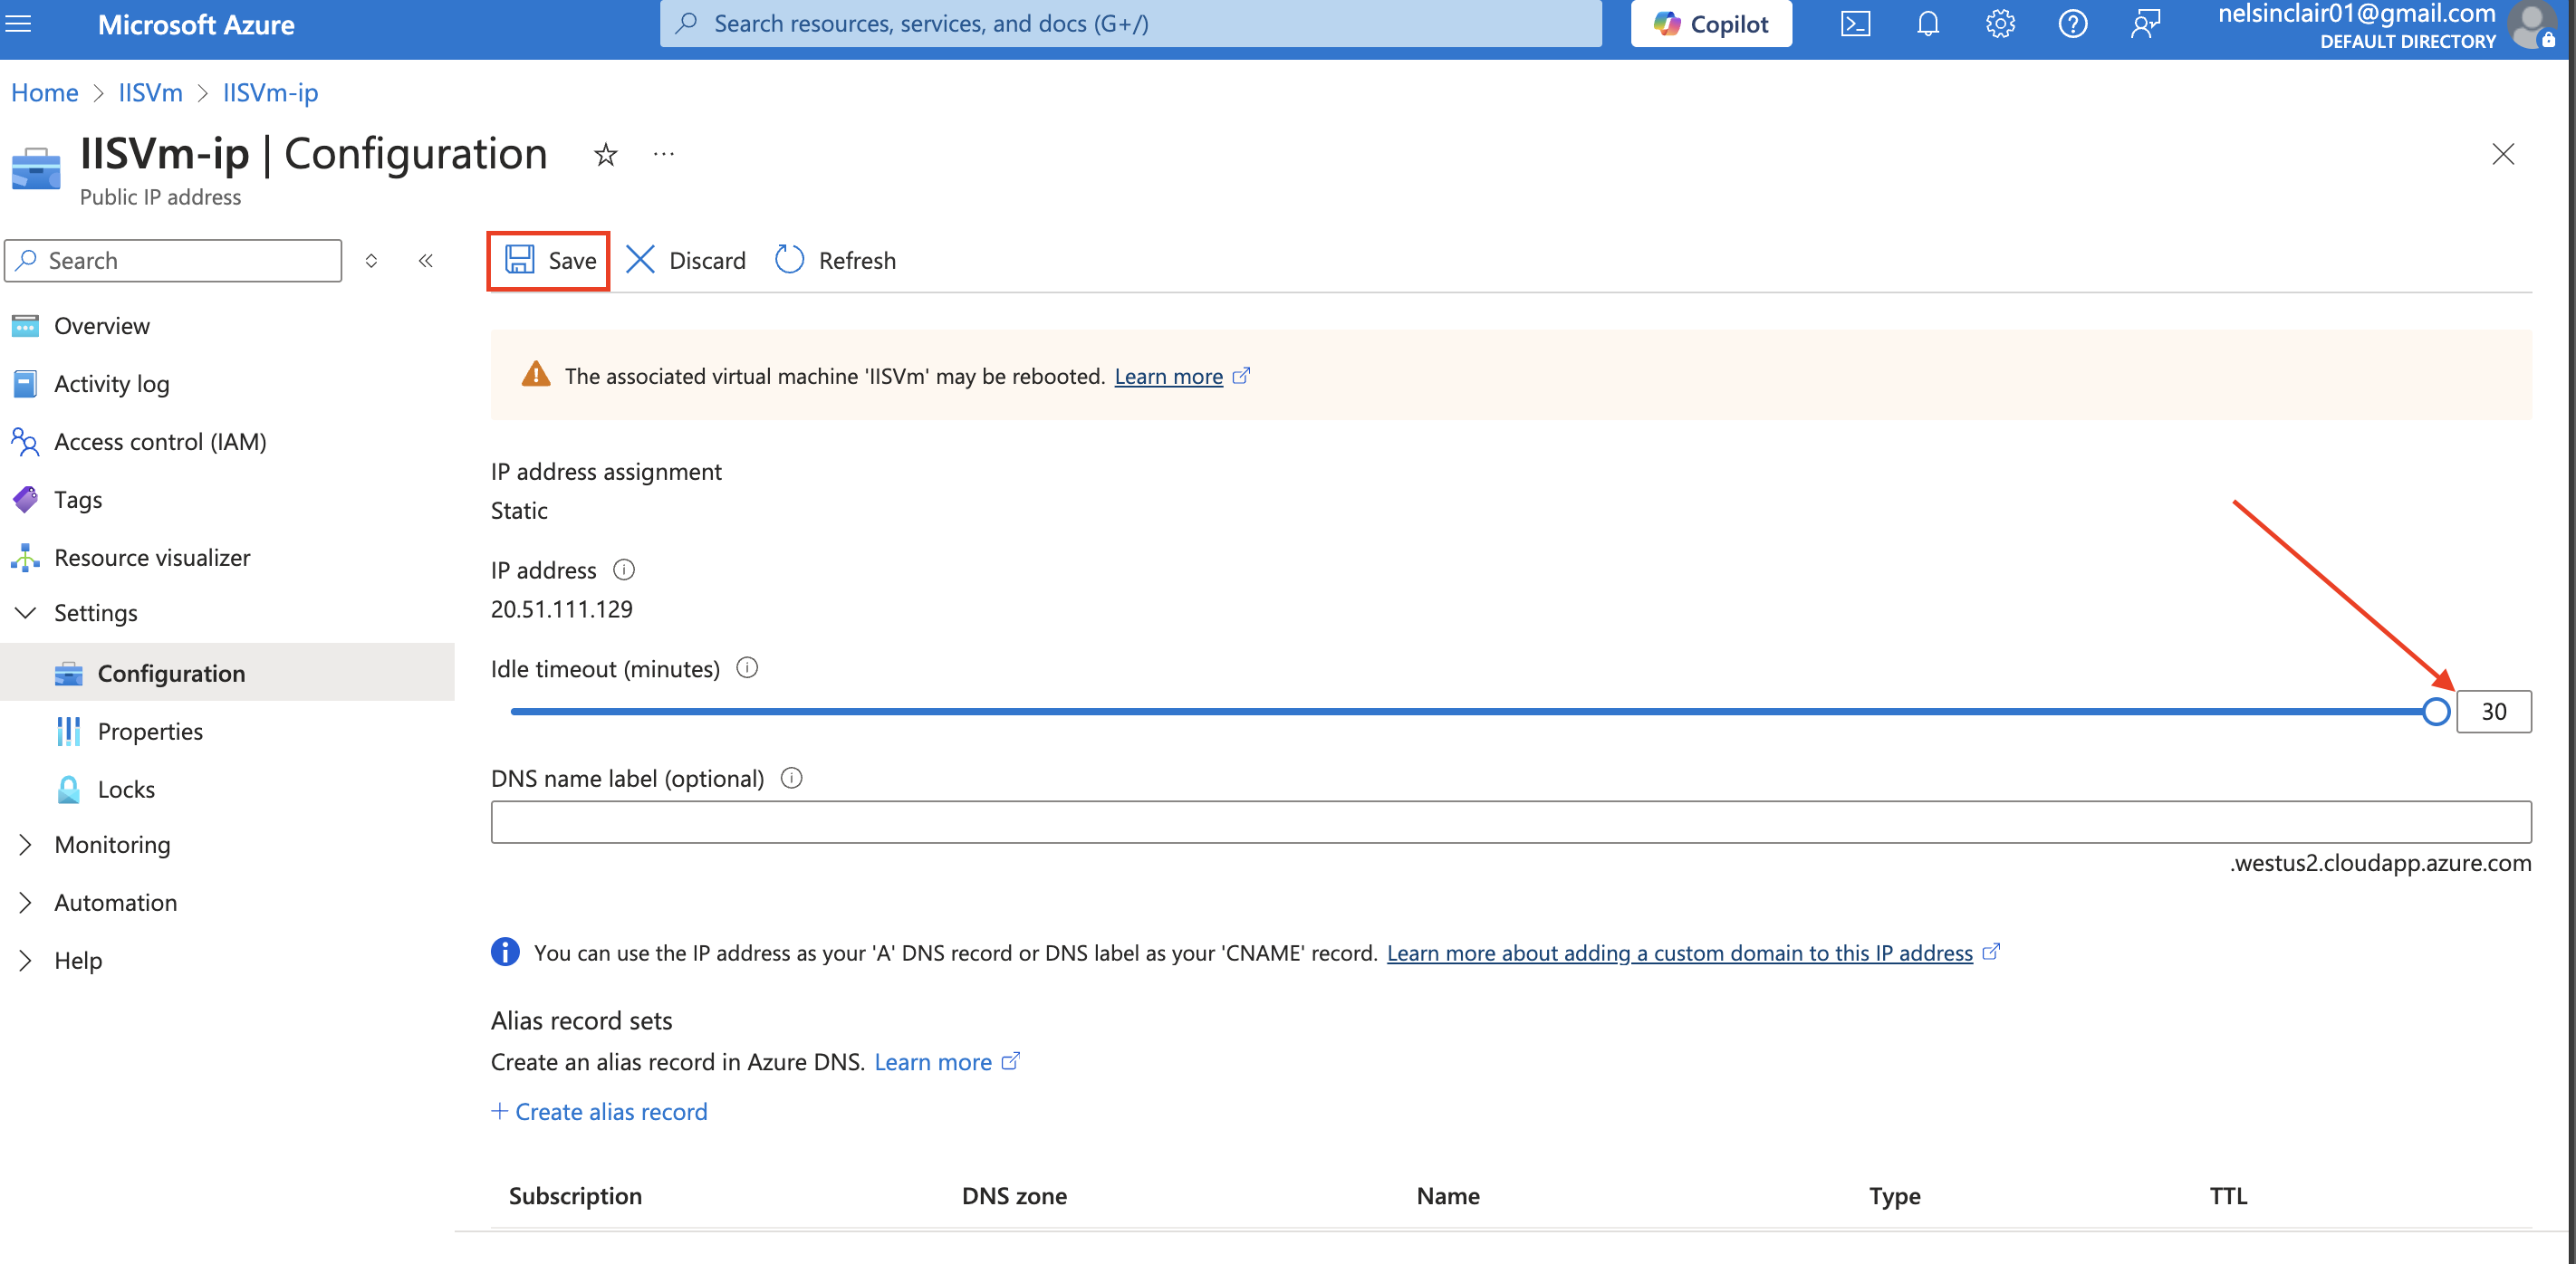Collapse the left menu with double chevron
This screenshot has height=1264, width=2576.
coord(425,260)
